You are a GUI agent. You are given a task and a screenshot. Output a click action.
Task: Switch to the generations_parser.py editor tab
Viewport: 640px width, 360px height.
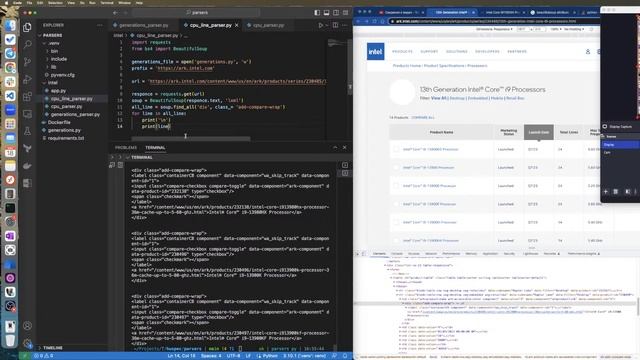144,25
